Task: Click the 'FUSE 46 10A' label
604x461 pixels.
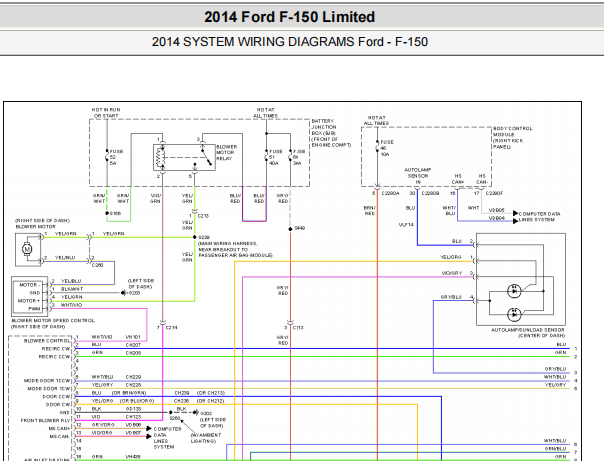Action: coord(387,148)
